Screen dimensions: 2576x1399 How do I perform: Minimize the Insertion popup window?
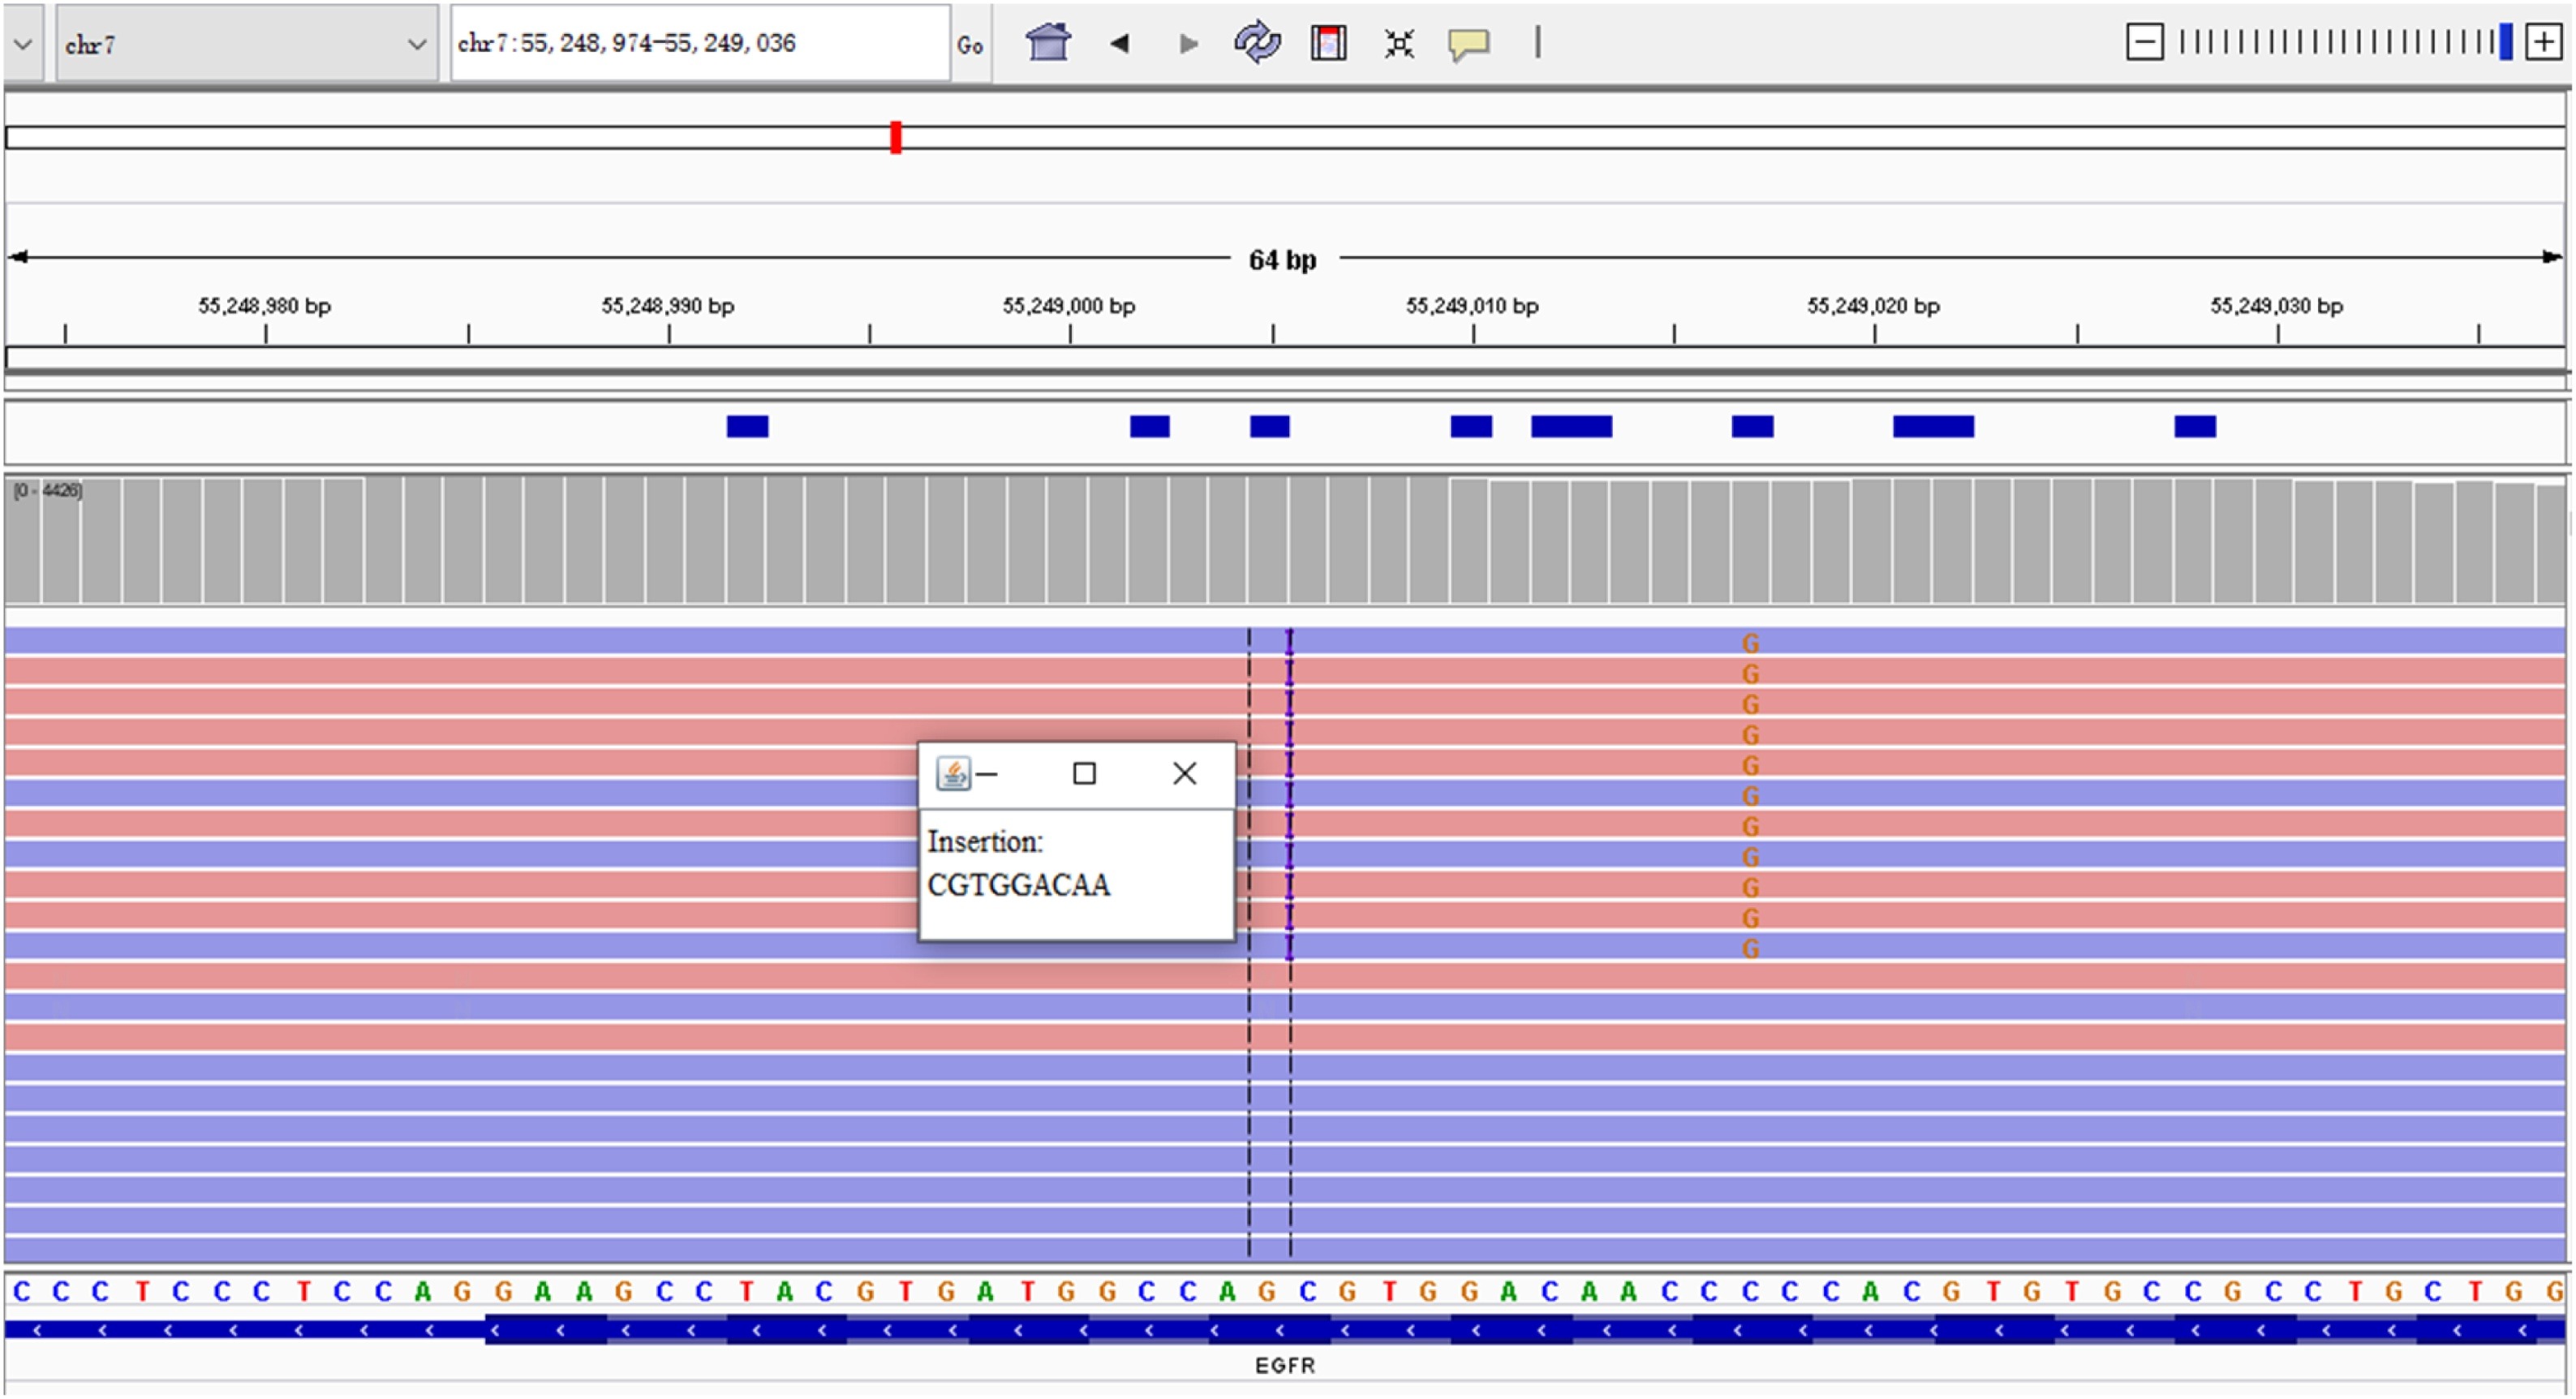(987, 774)
